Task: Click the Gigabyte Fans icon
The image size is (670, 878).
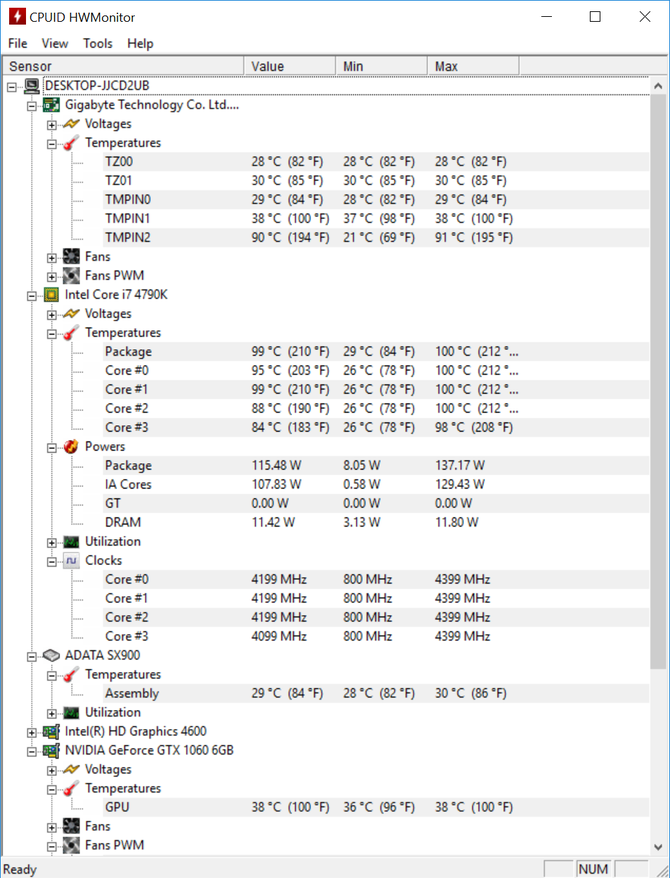Action: 71,256
